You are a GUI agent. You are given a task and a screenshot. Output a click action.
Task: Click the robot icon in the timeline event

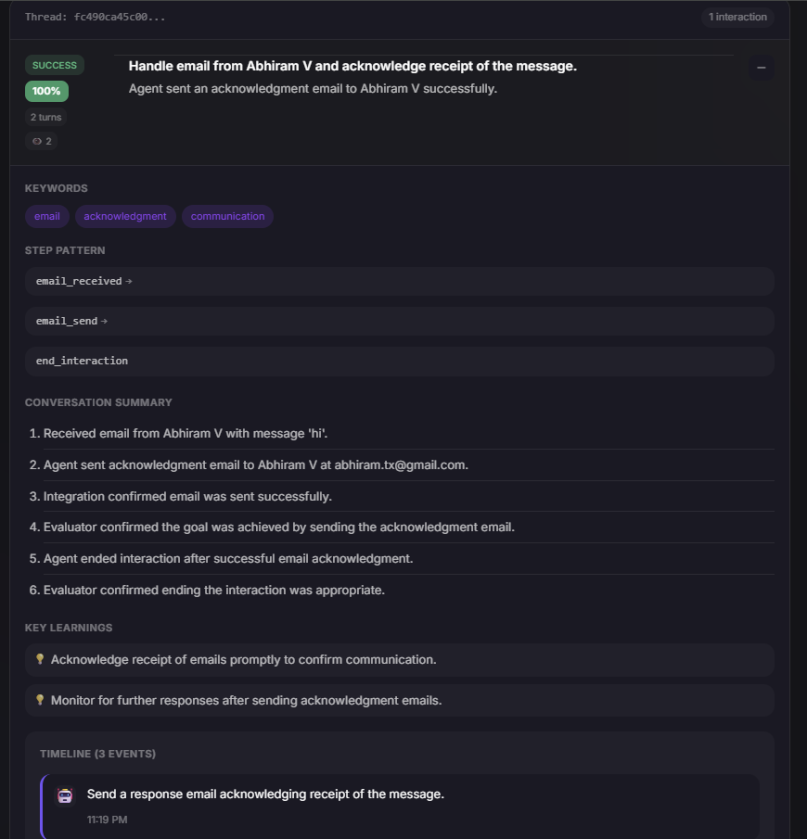click(x=65, y=794)
